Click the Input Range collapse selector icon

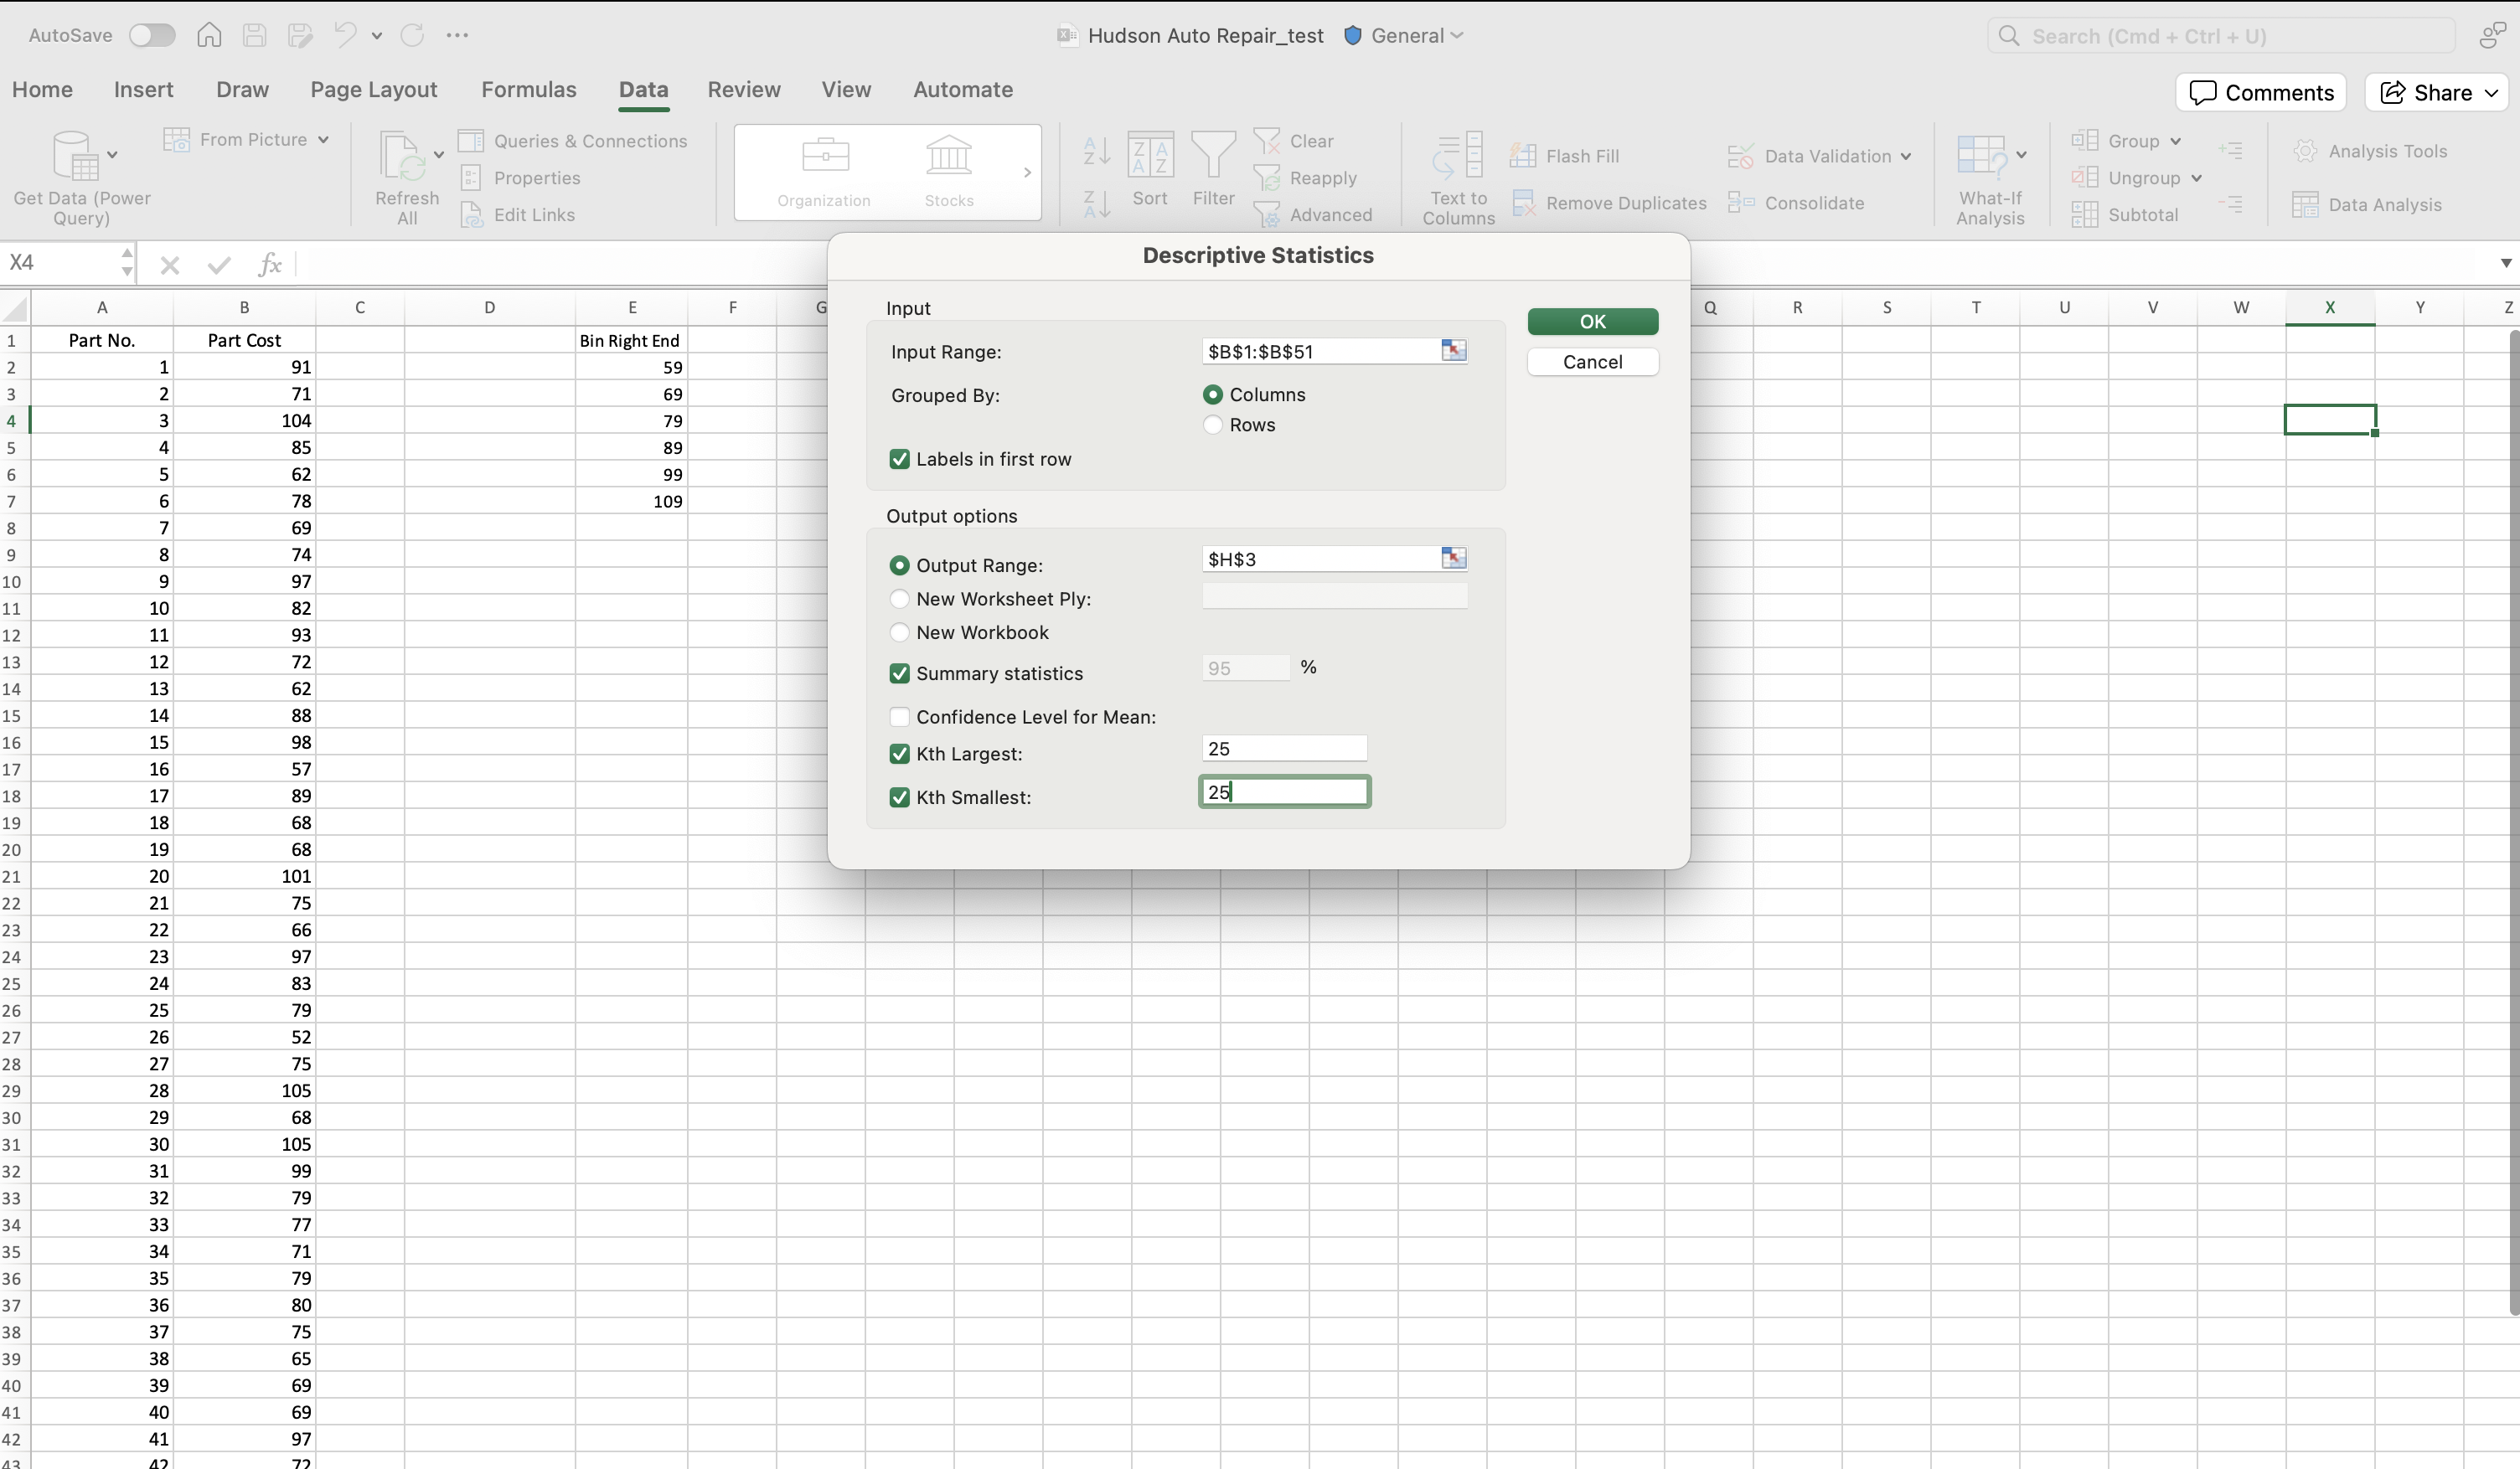click(x=1453, y=350)
